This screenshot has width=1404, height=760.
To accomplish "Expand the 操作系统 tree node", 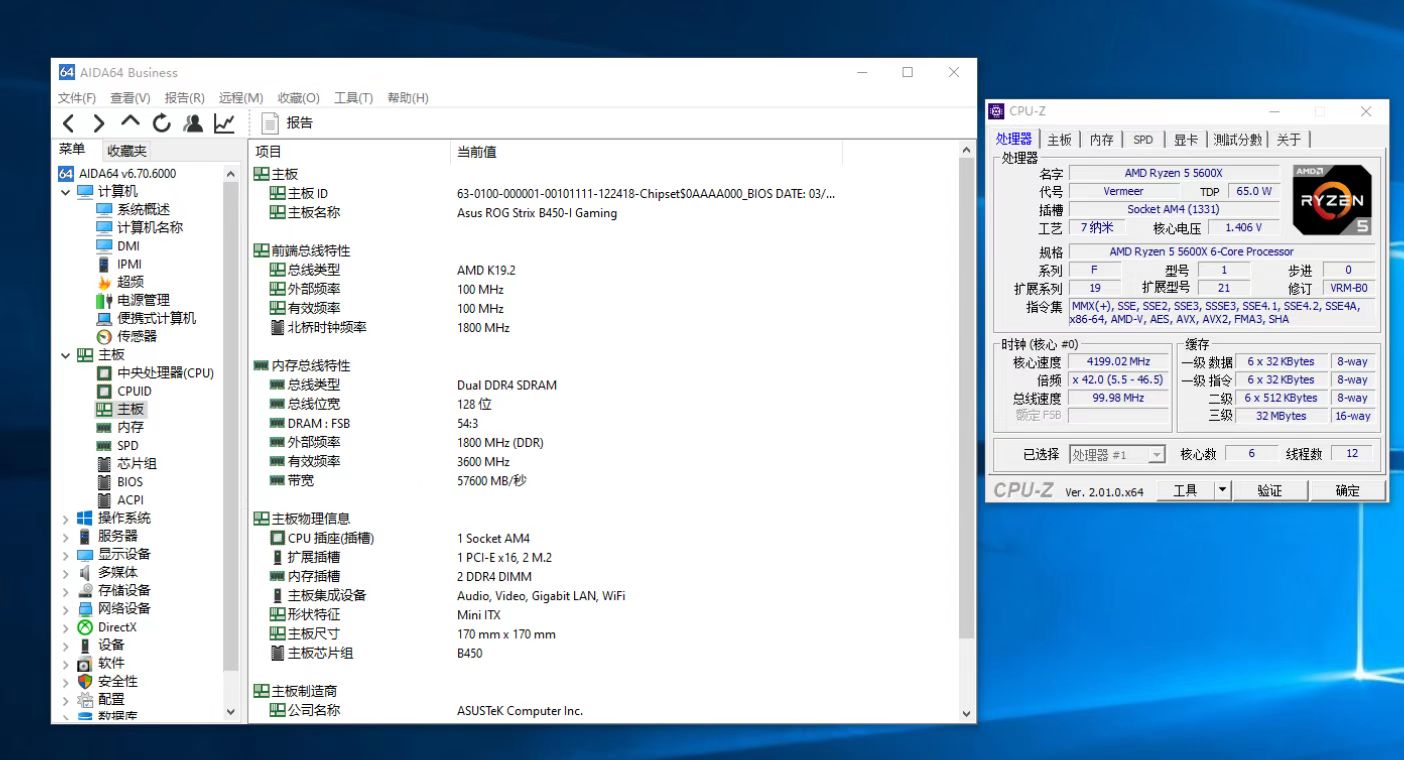I will tap(66, 518).
